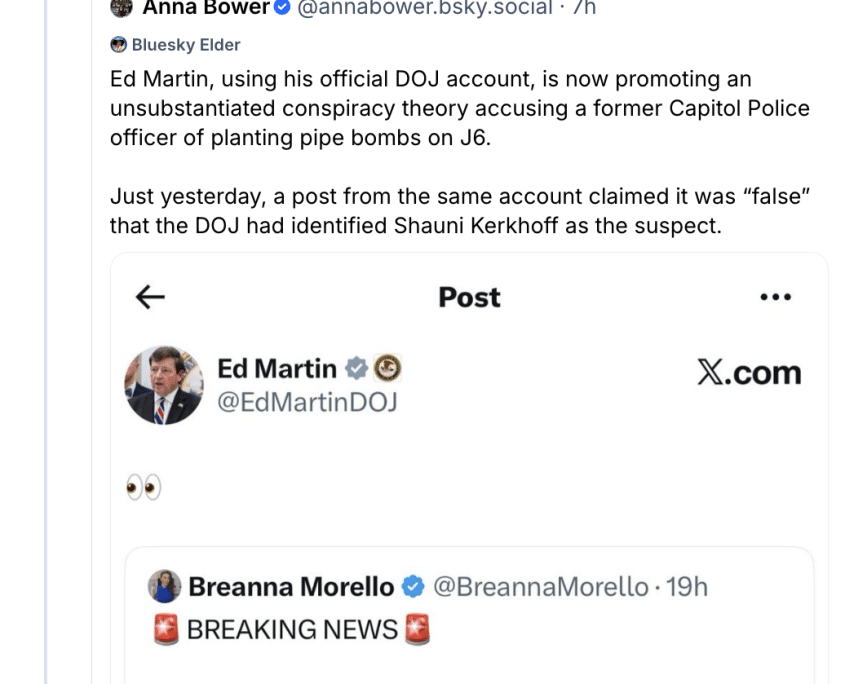
Task: Click the right siren emoji after BREAKING NEWS
Action: pyautogui.click(x=418, y=629)
